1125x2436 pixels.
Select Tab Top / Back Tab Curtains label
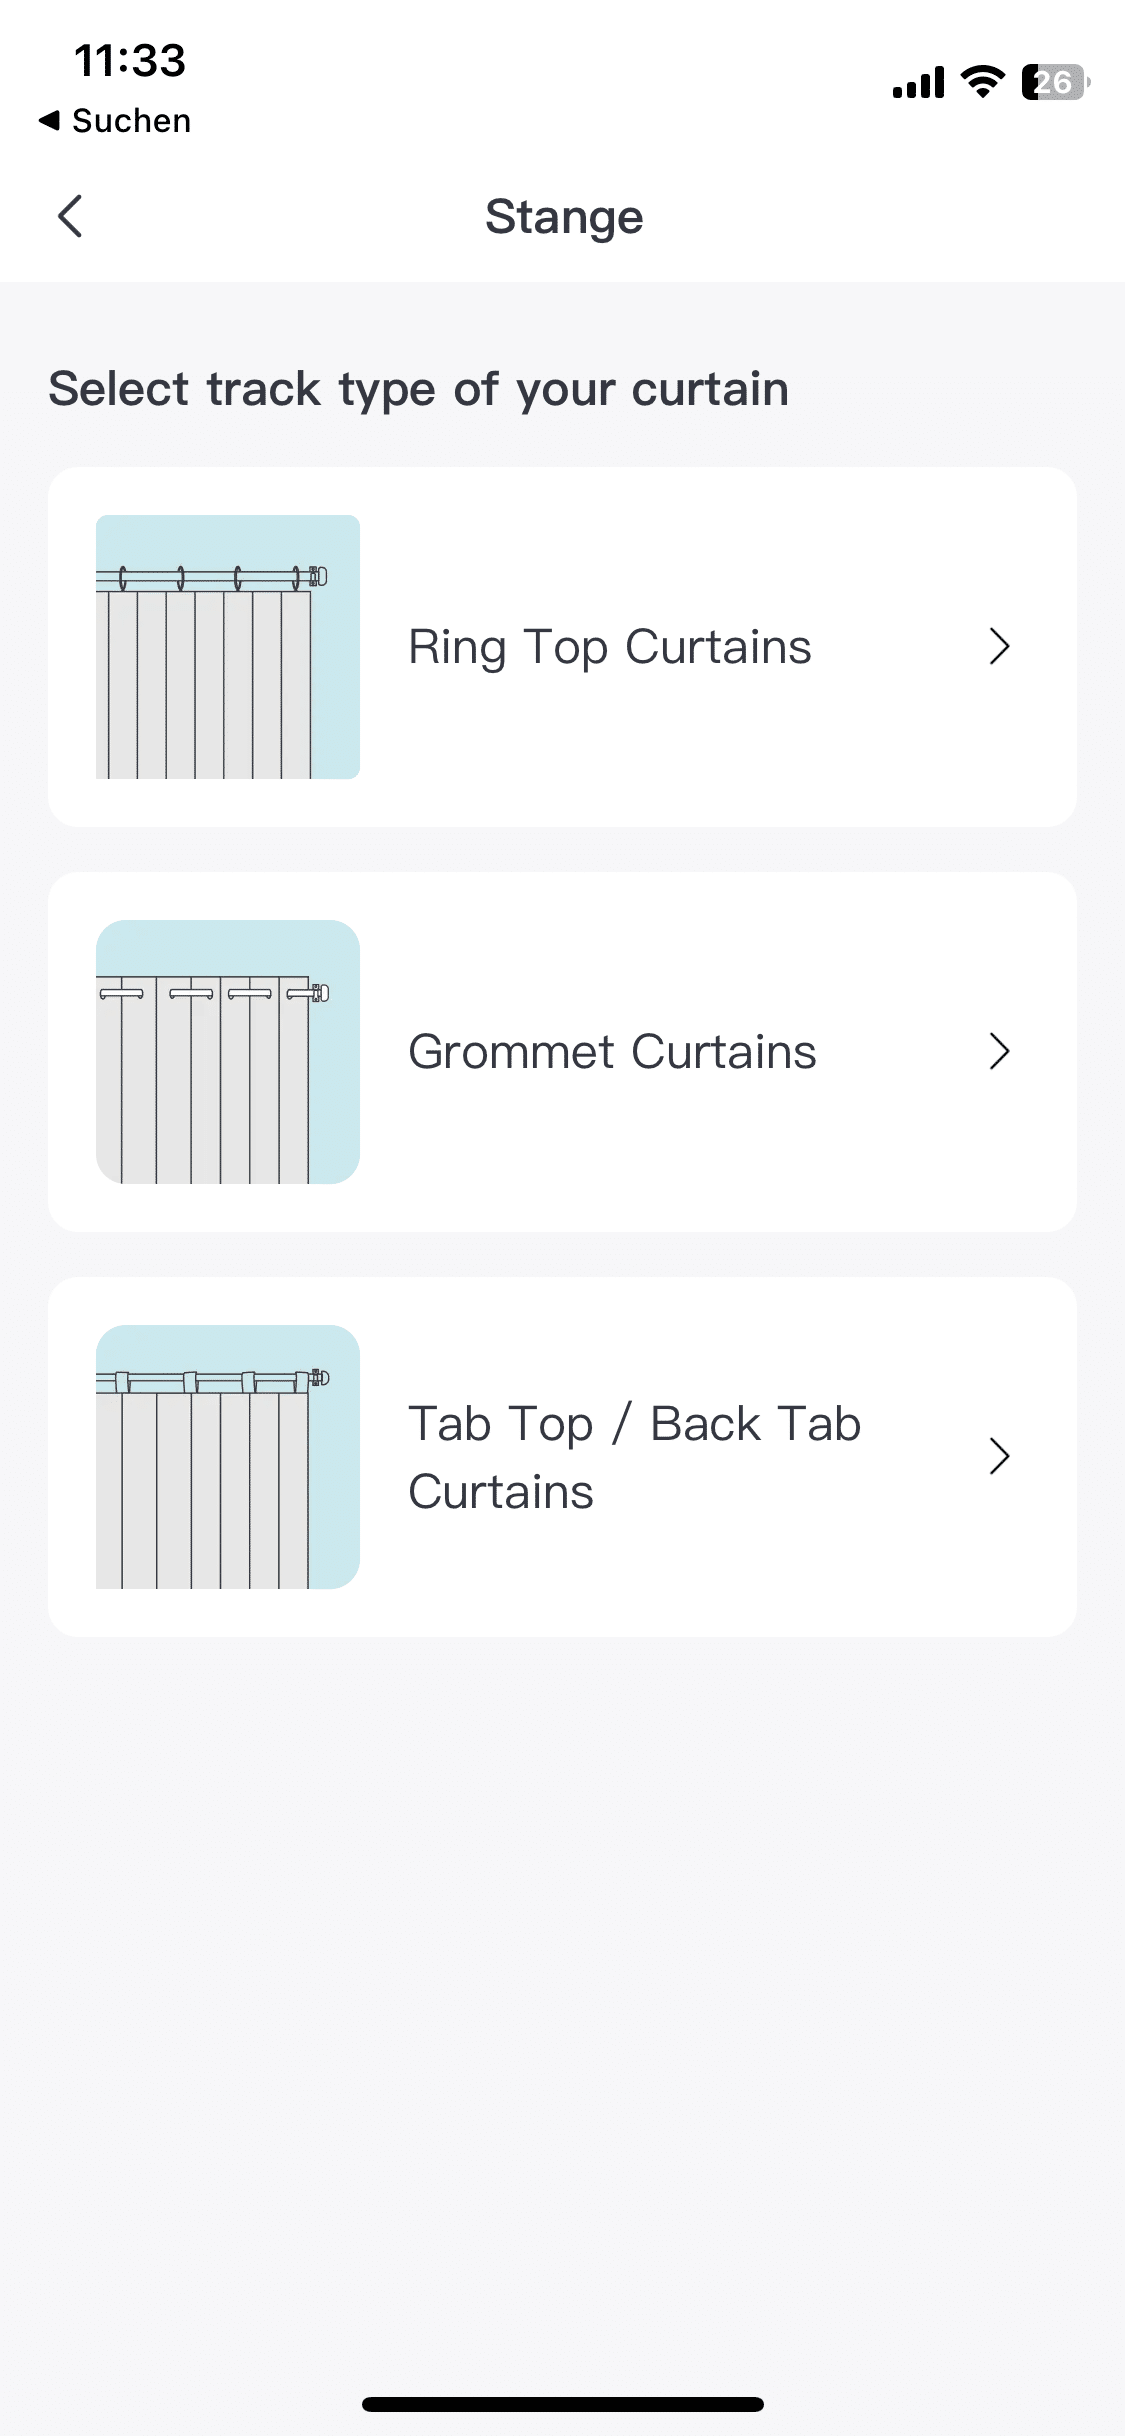(x=634, y=1457)
